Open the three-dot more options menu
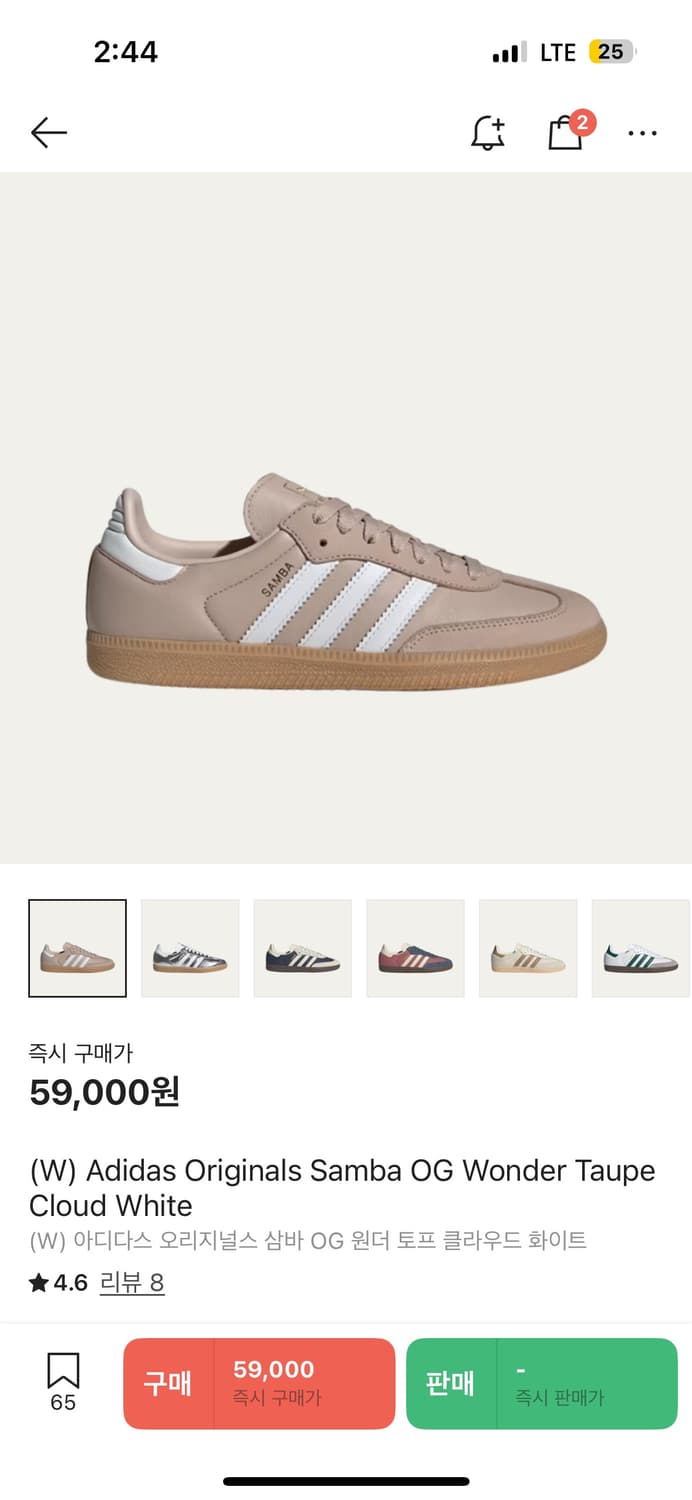The height and width of the screenshot is (1500, 692). point(642,132)
